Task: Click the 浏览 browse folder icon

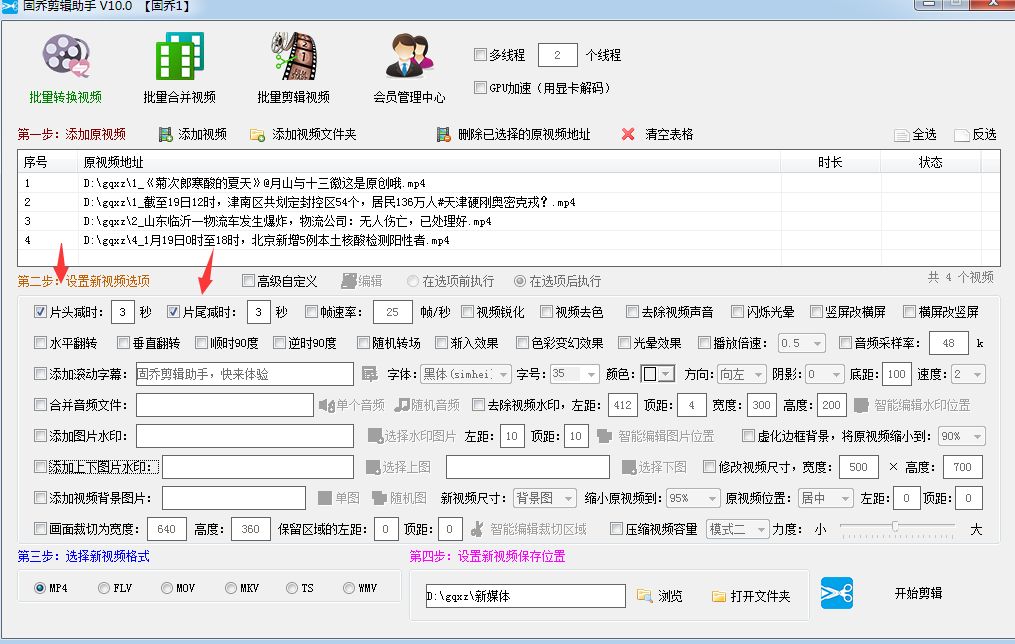Action: (x=644, y=595)
